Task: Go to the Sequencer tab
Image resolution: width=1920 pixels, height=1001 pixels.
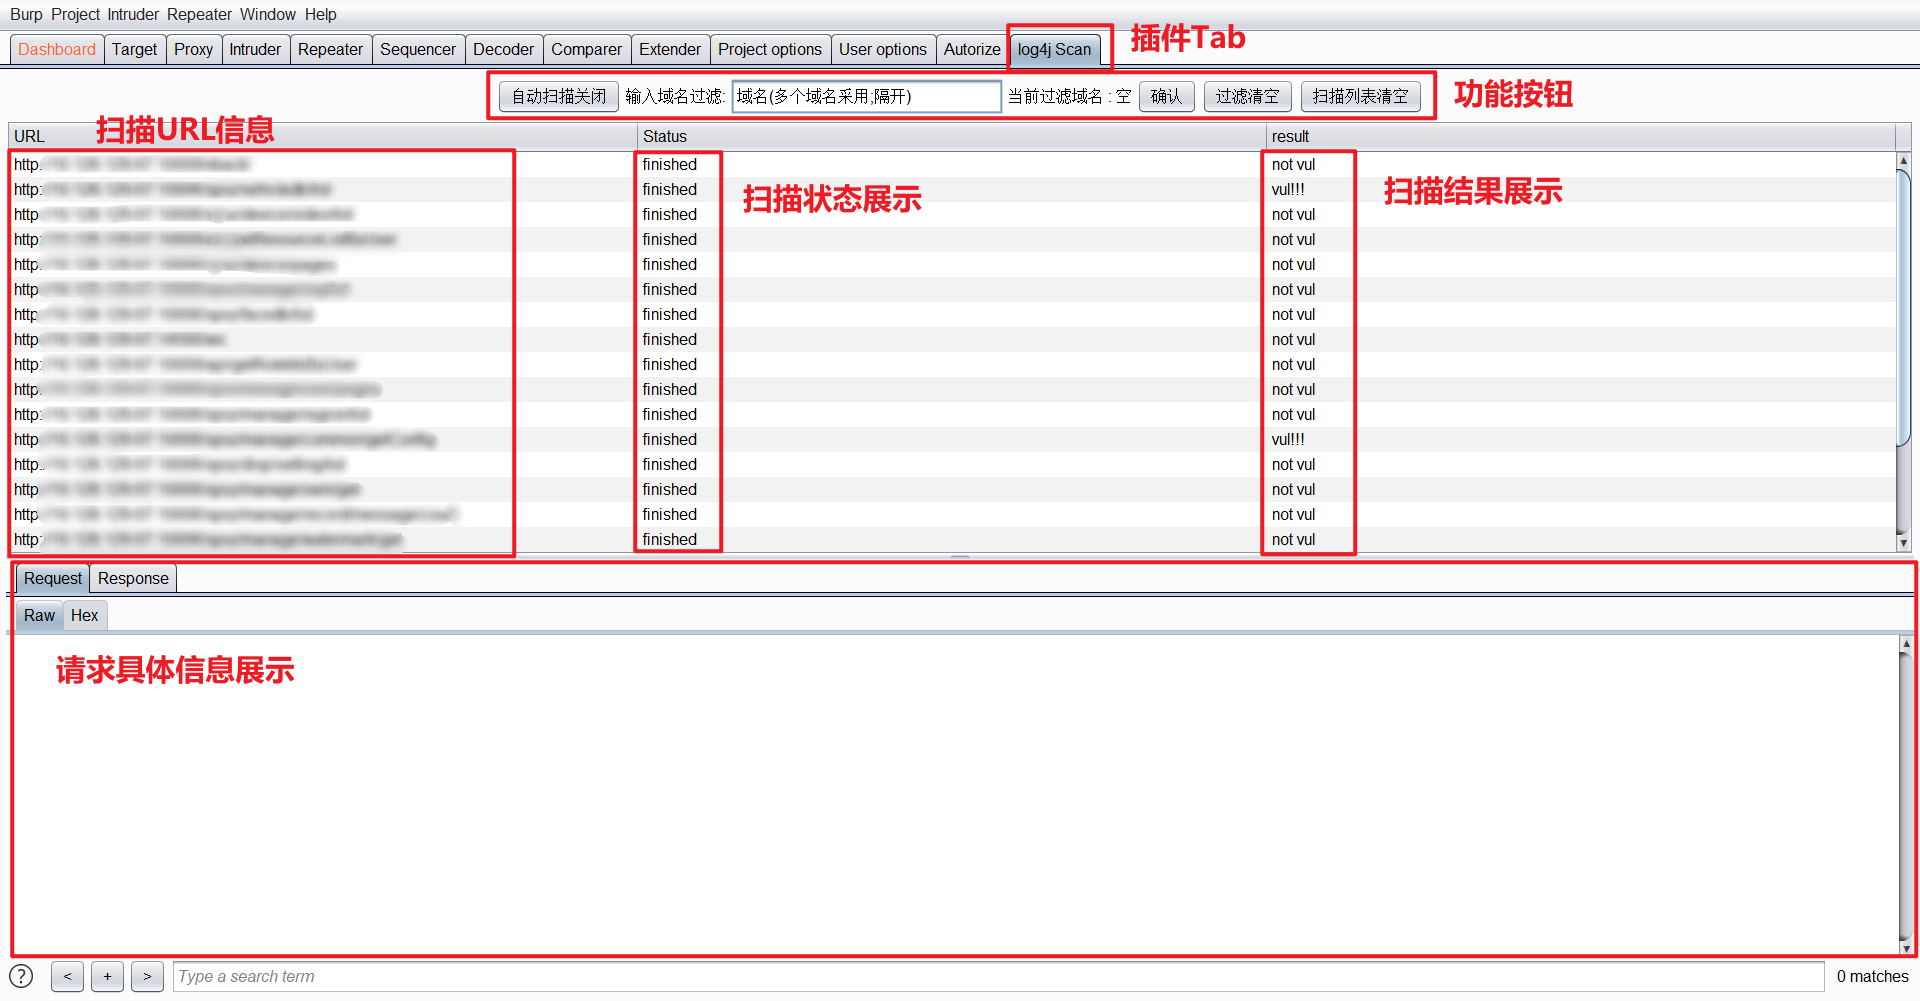Action: (418, 50)
